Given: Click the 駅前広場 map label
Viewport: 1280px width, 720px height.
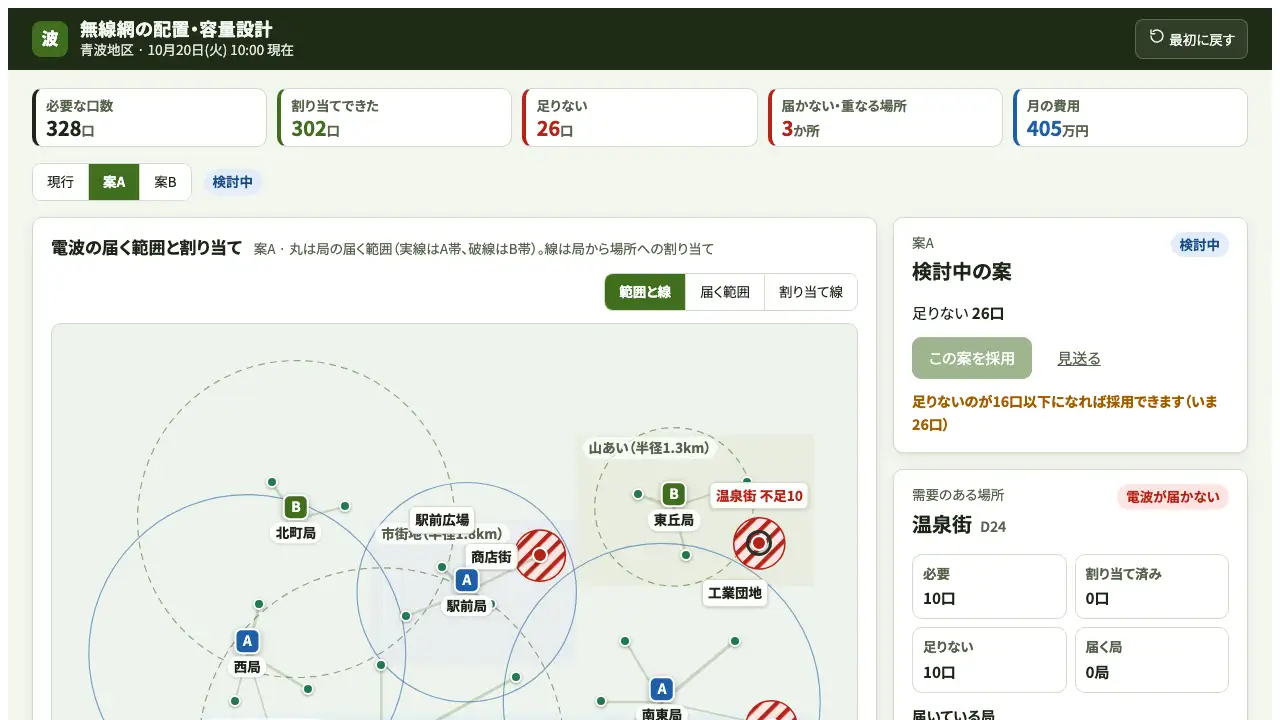Looking at the screenshot, I should pyautogui.click(x=442, y=520).
